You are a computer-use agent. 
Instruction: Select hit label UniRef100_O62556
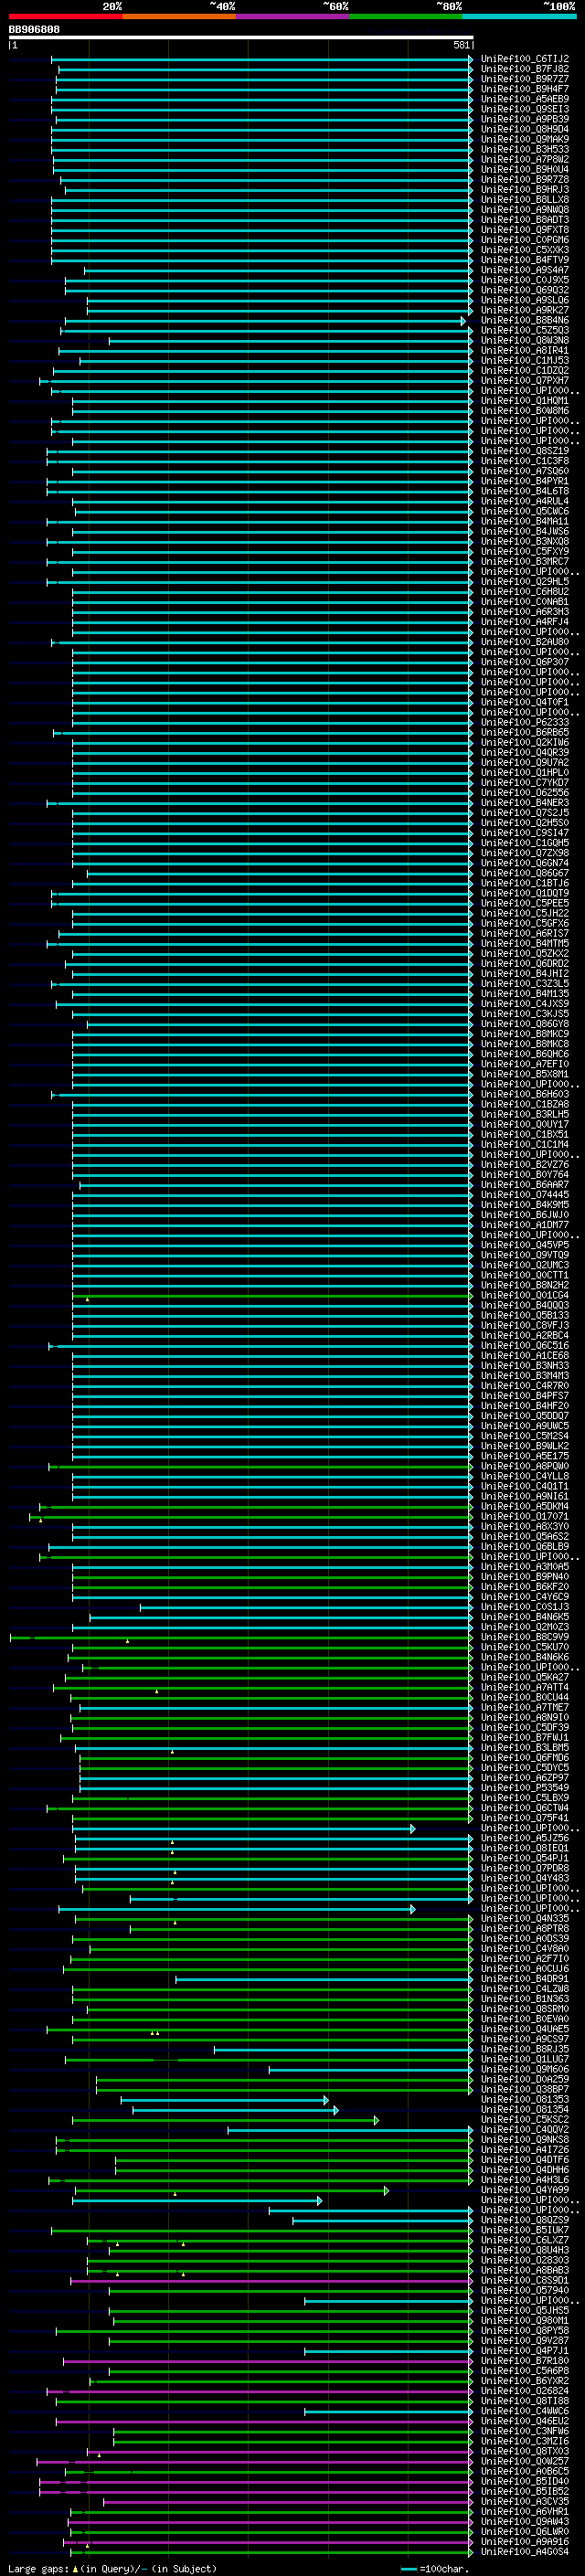525,793
